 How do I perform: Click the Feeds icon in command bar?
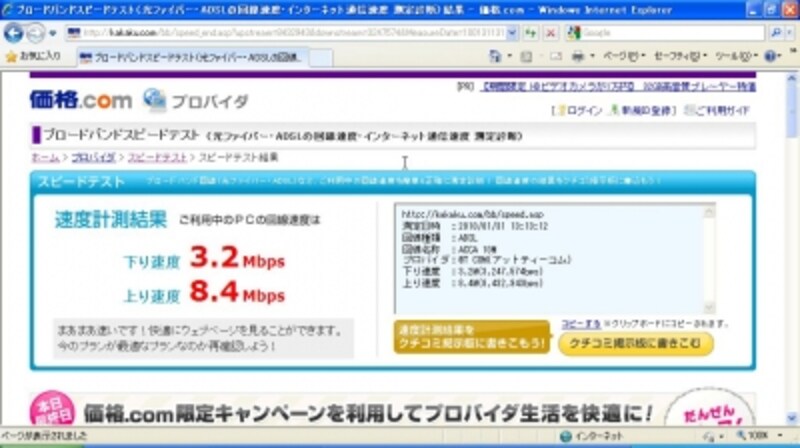(527, 56)
